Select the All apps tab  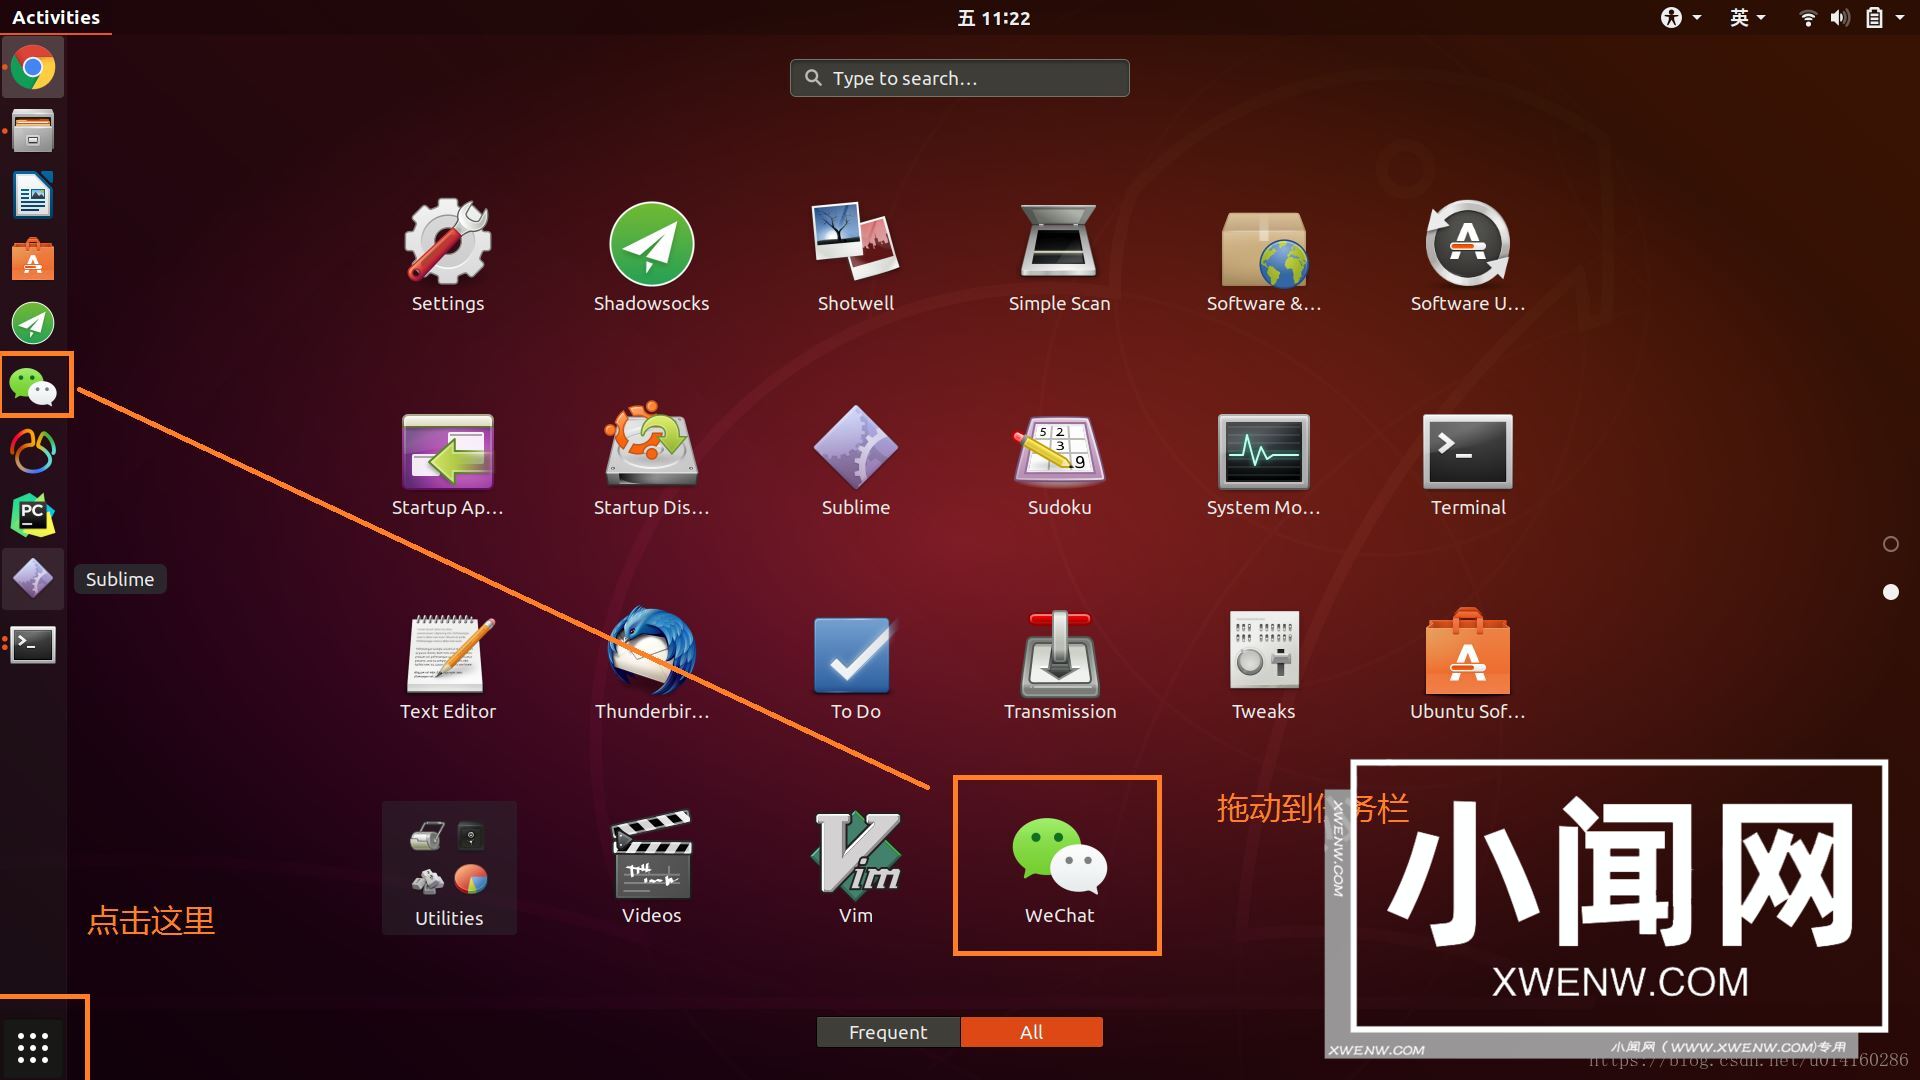coord(1031,1031)
